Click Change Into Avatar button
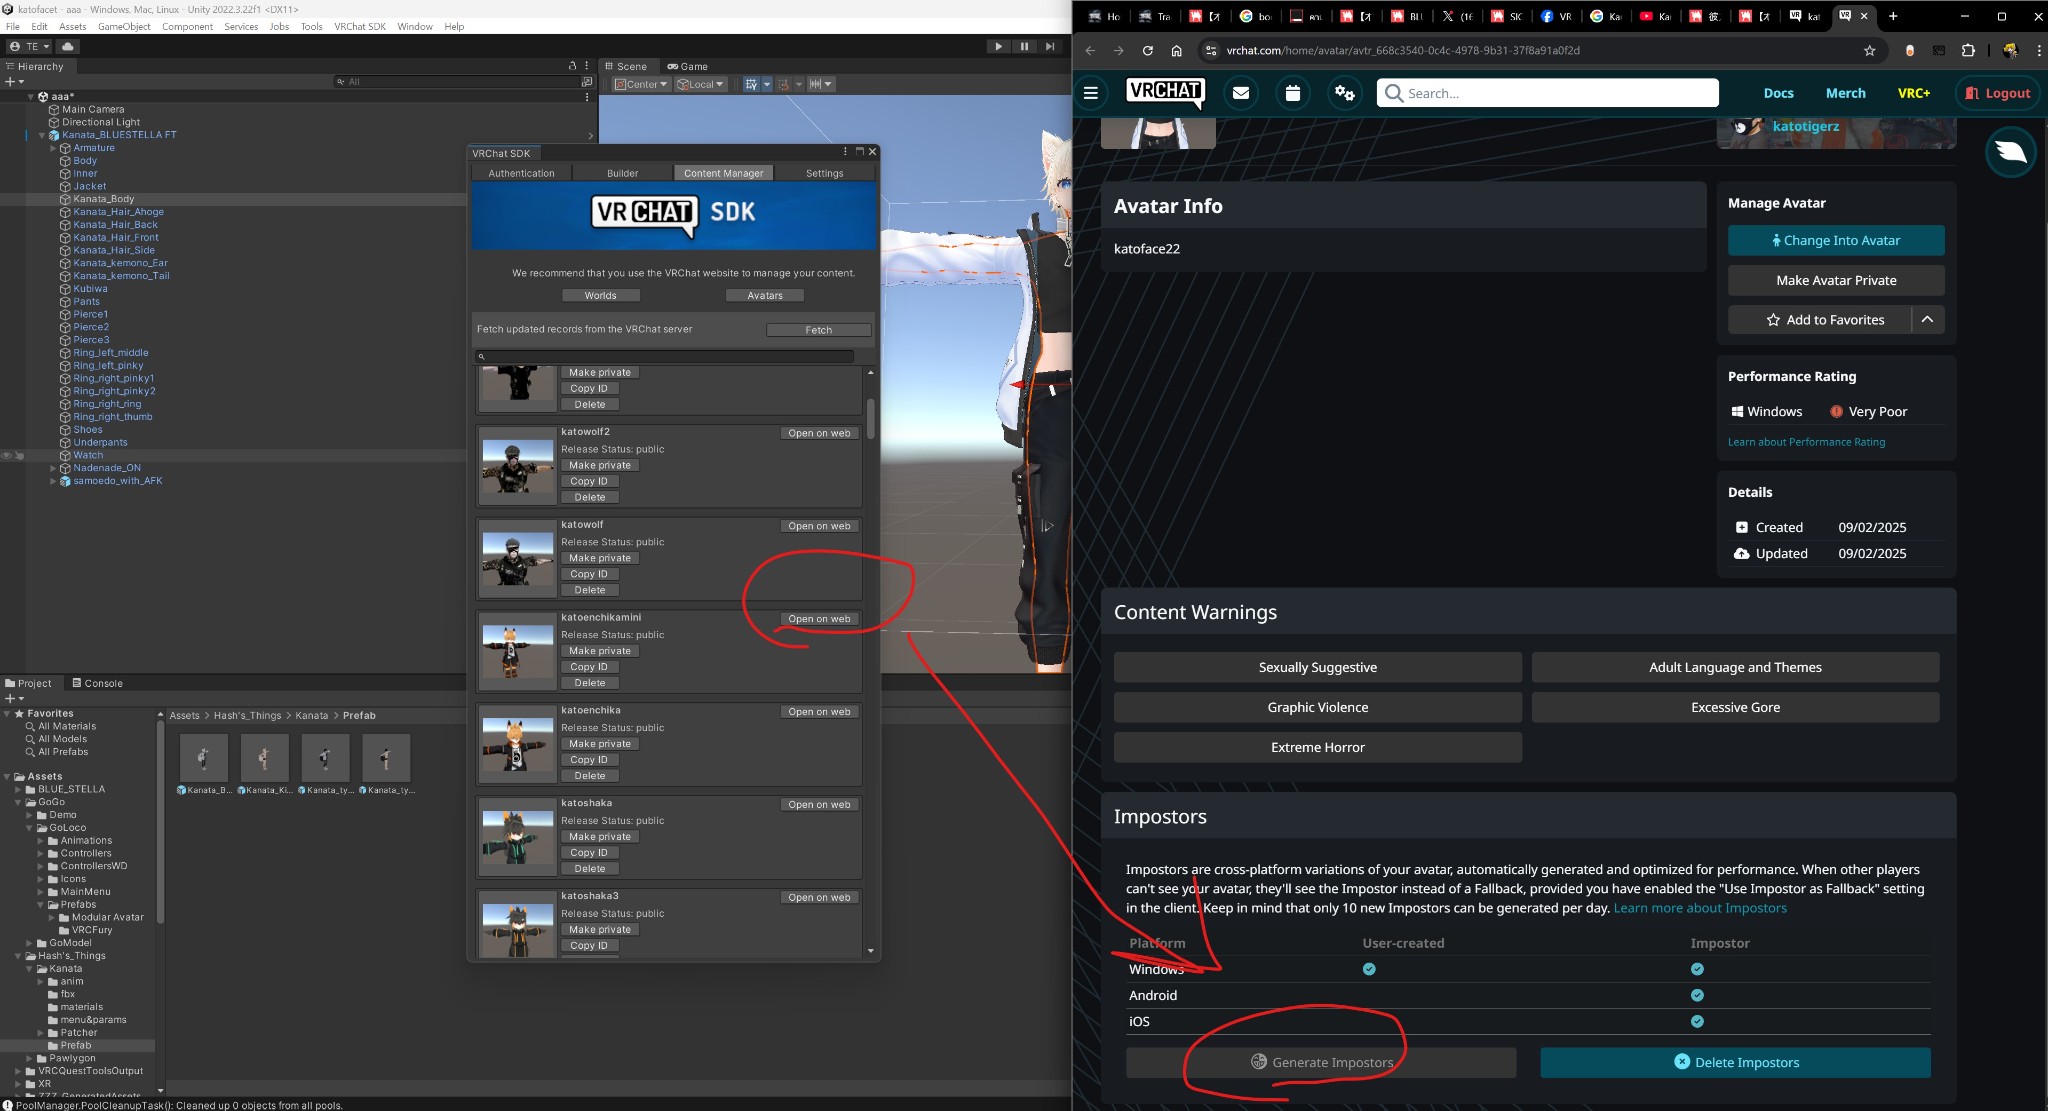 (1836, 240)
